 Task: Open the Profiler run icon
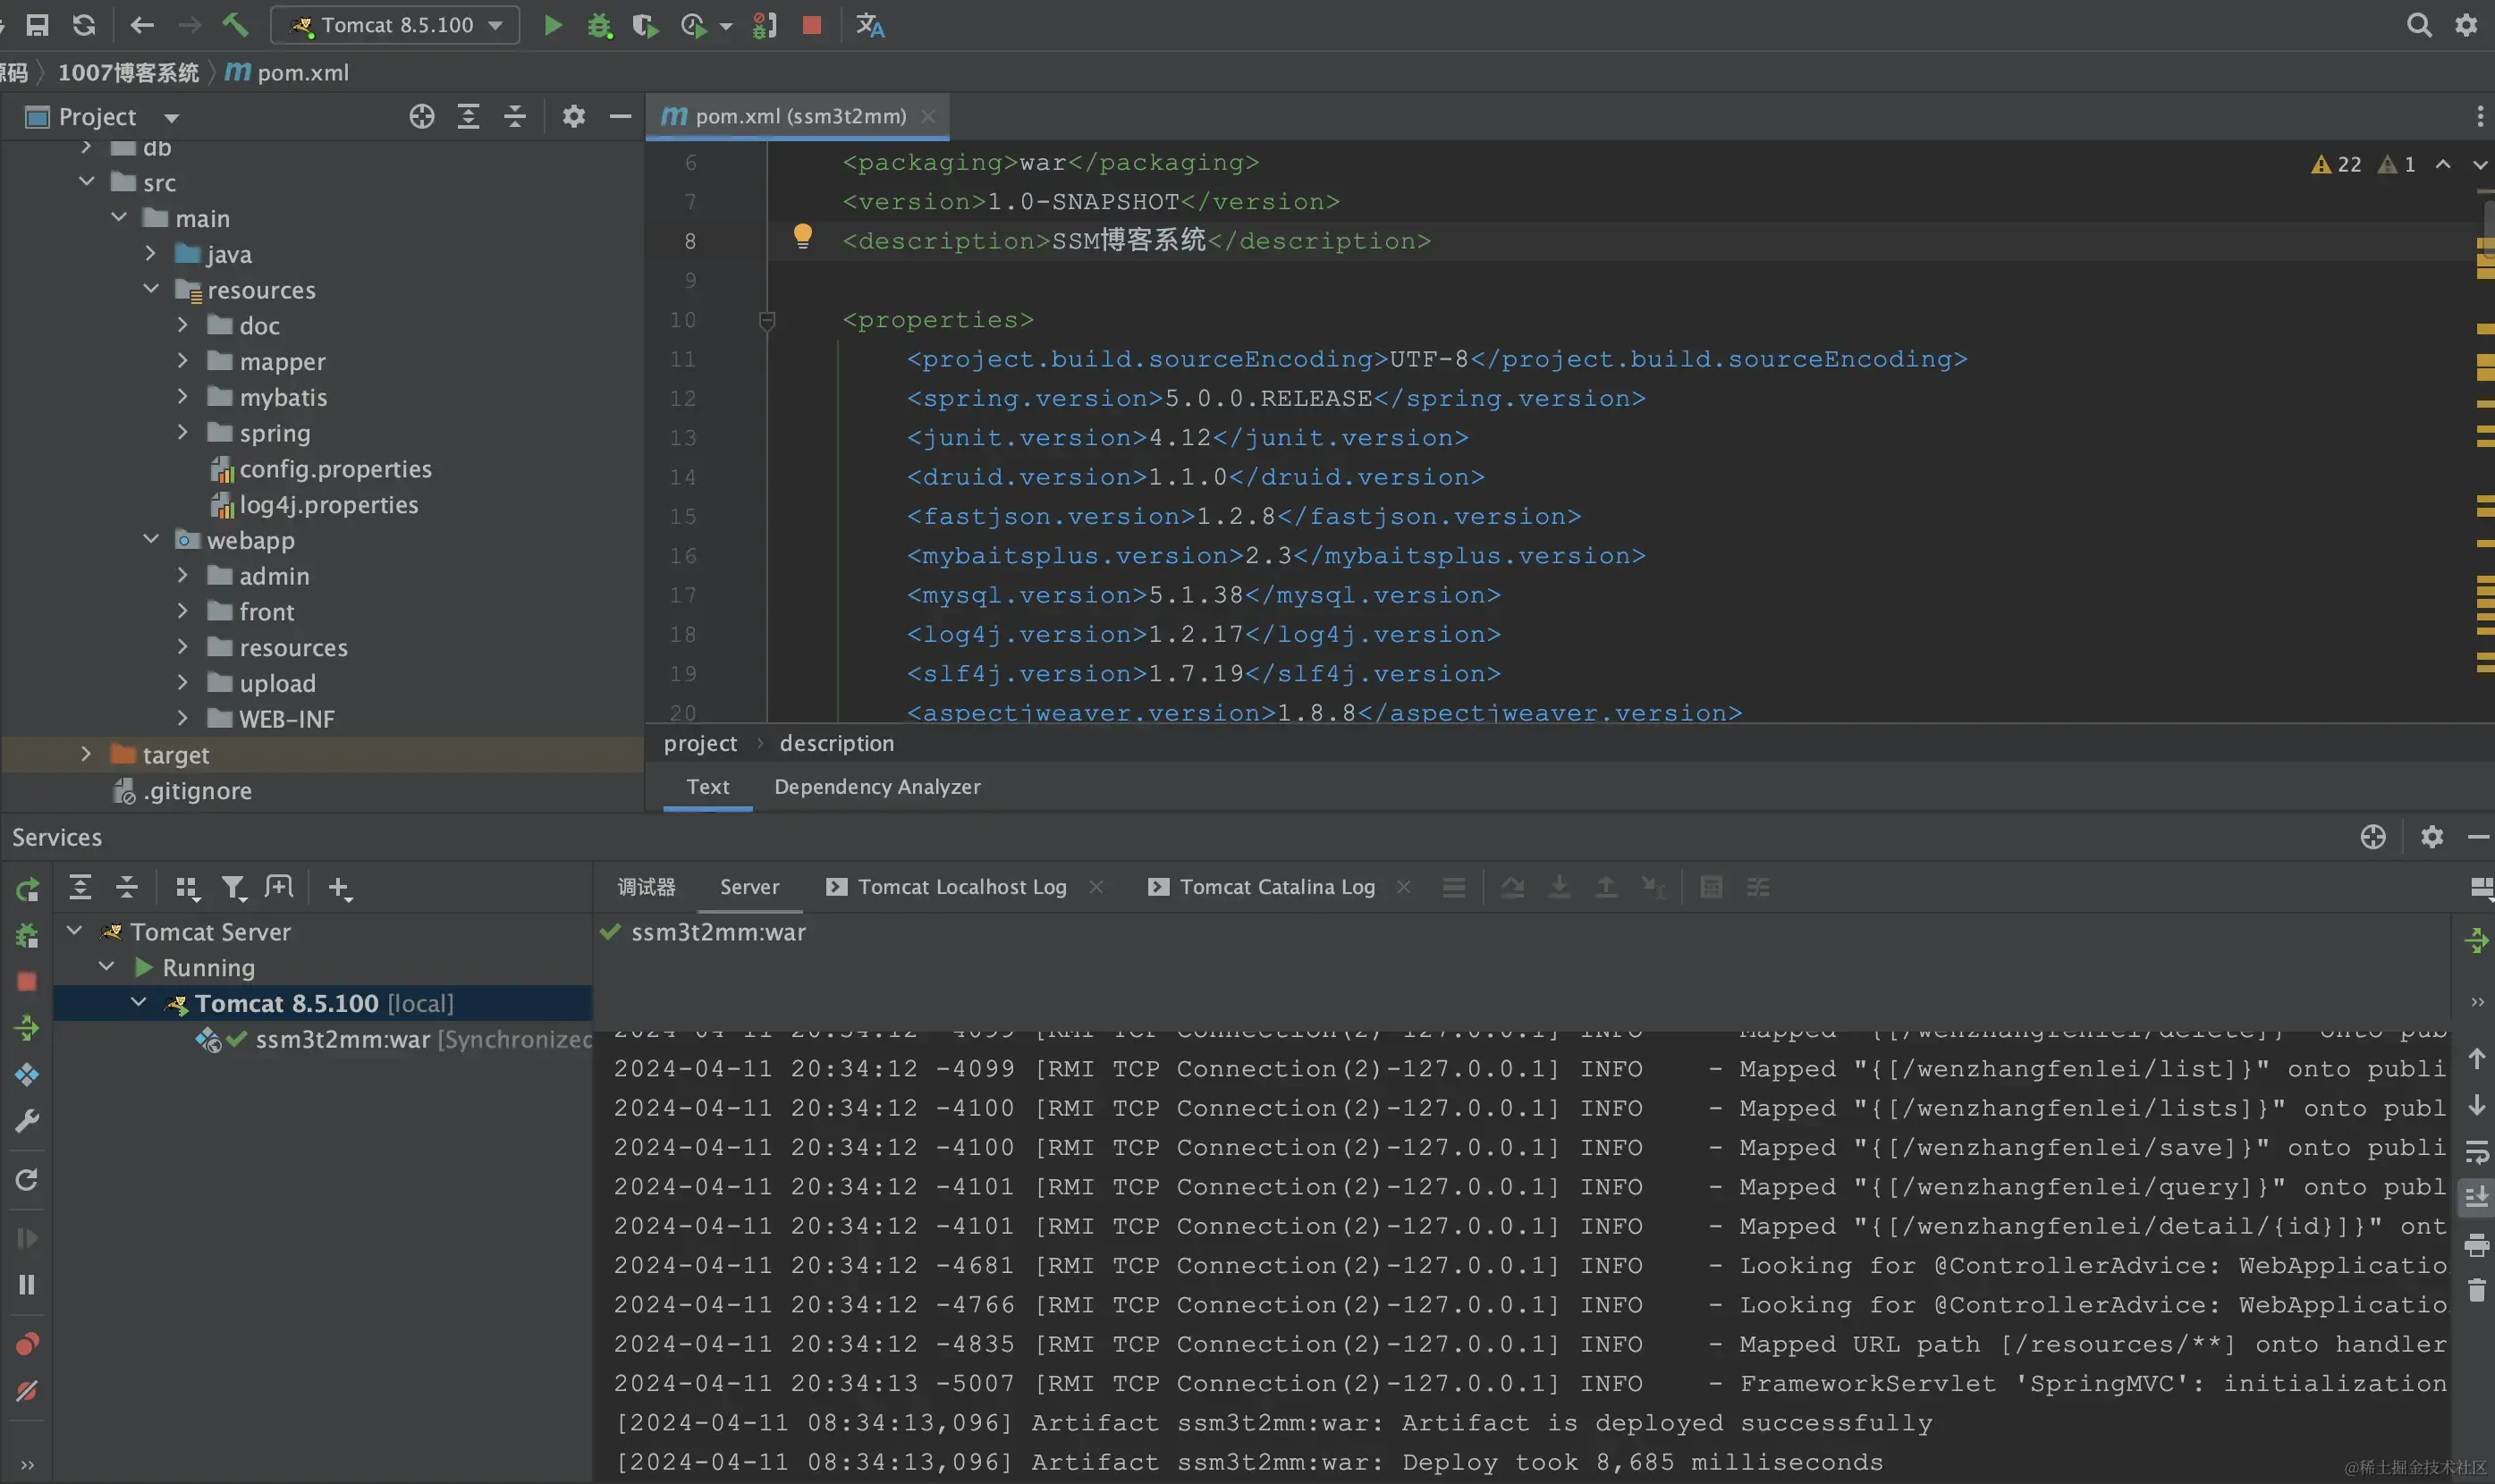click(x=693, y=25)
